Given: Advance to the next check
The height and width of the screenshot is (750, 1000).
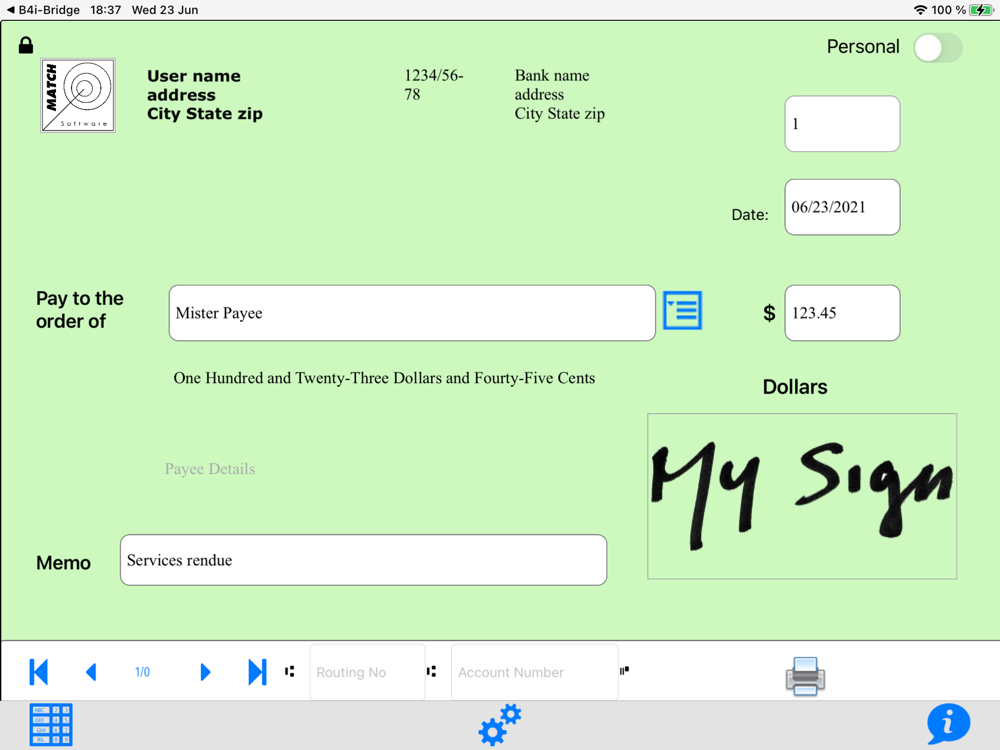Looking at the screenshot, I should [205, 672].
